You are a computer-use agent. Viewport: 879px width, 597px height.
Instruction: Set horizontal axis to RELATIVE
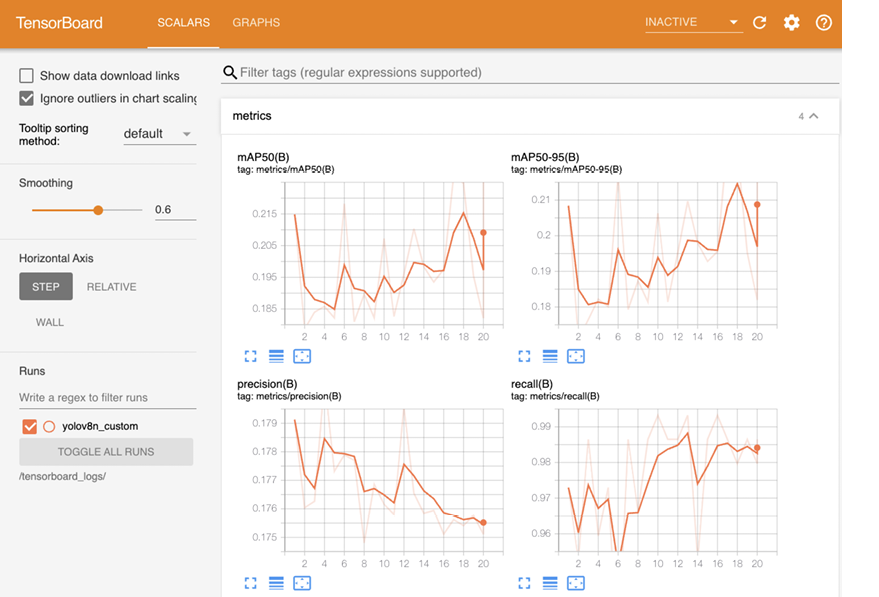pos(112,286)
